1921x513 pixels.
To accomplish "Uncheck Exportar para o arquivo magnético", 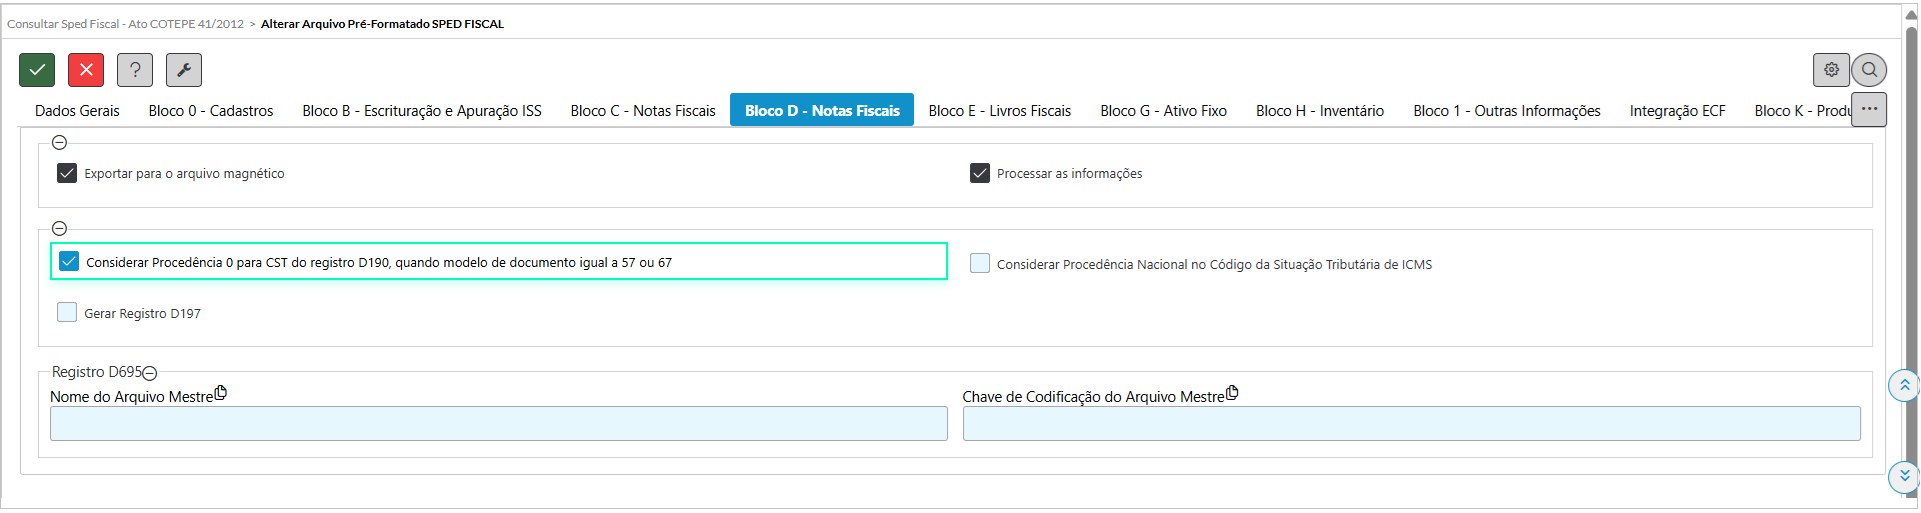I will (67, 173).
